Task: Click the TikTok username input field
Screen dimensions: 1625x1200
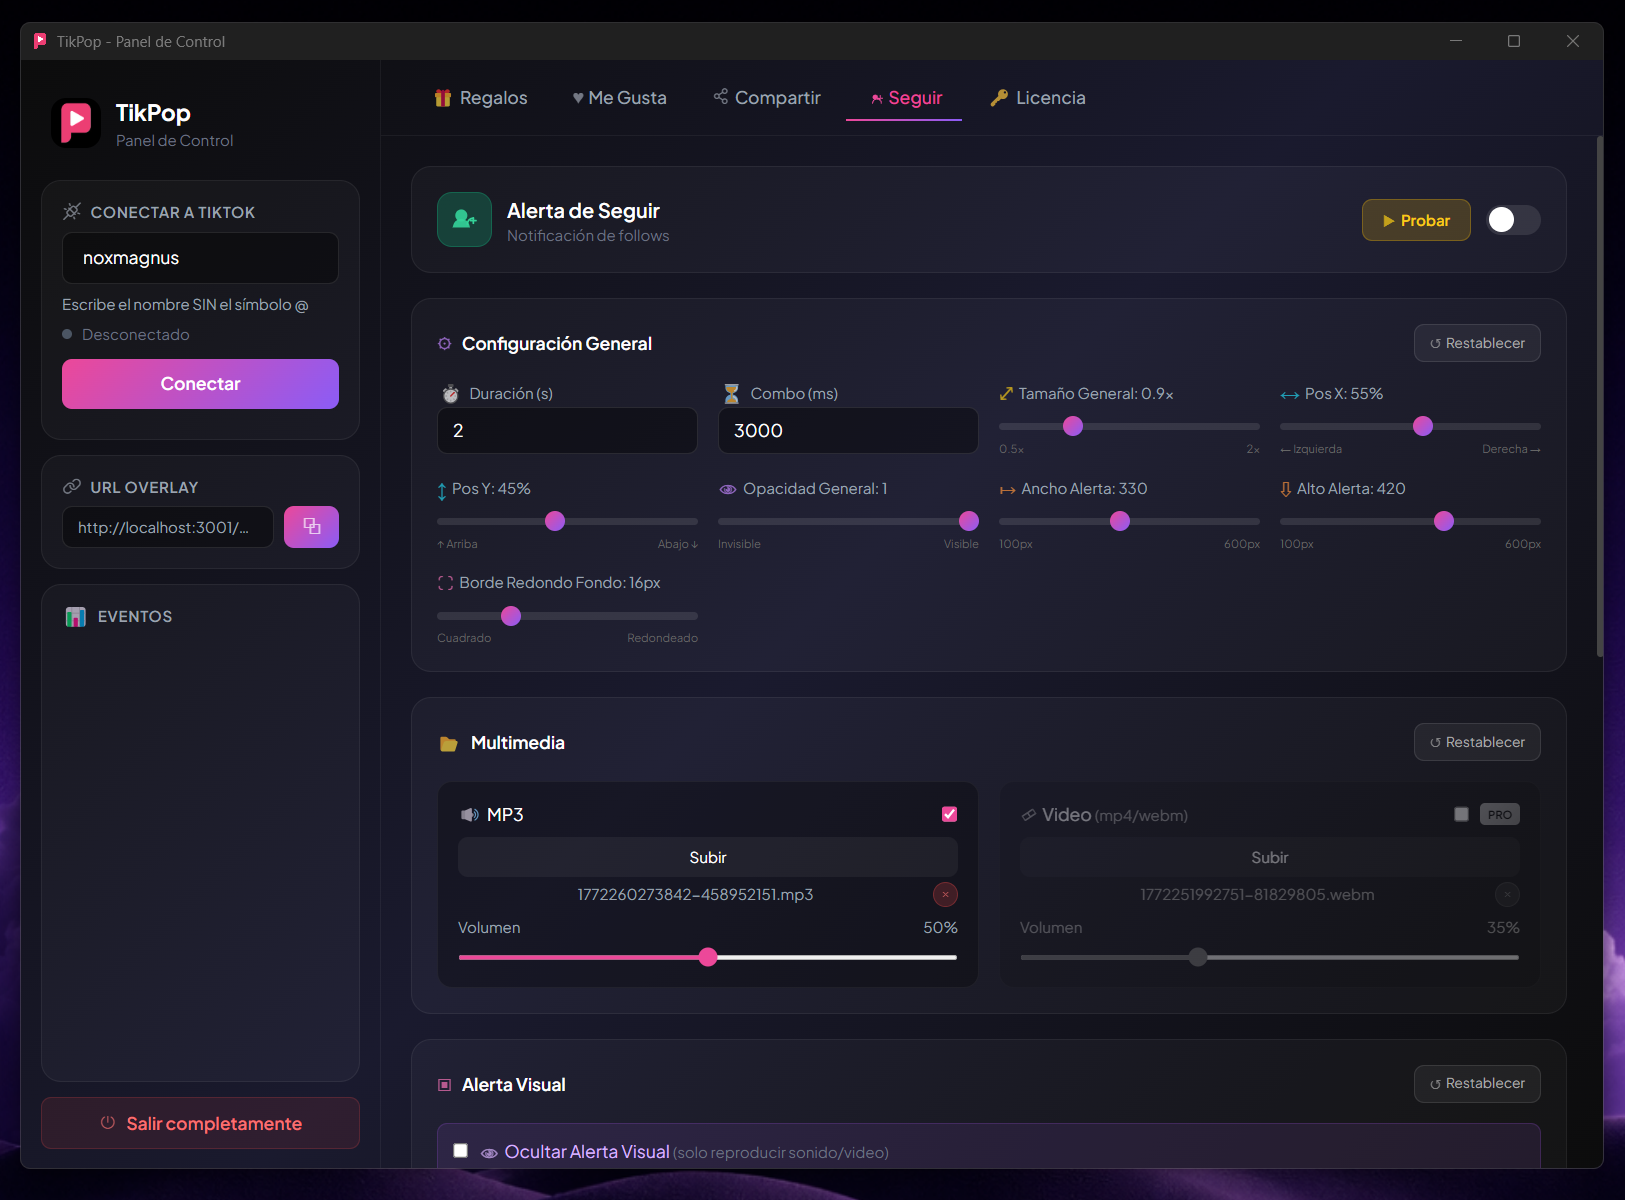Action: pos(200,258)
